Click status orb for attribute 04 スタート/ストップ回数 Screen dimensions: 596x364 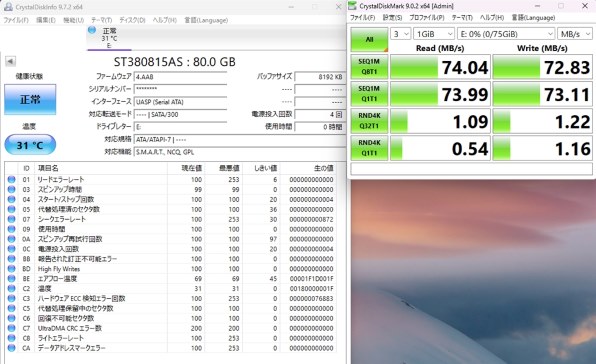(11, 199)
